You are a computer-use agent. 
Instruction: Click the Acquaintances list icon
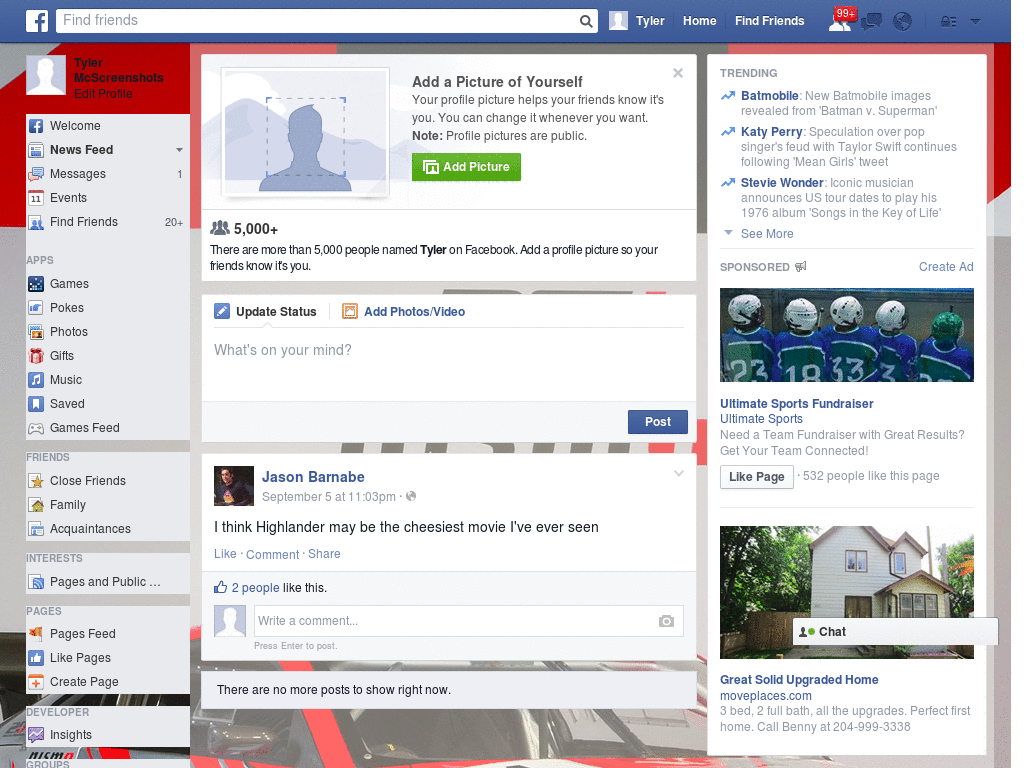pos(36,529)
